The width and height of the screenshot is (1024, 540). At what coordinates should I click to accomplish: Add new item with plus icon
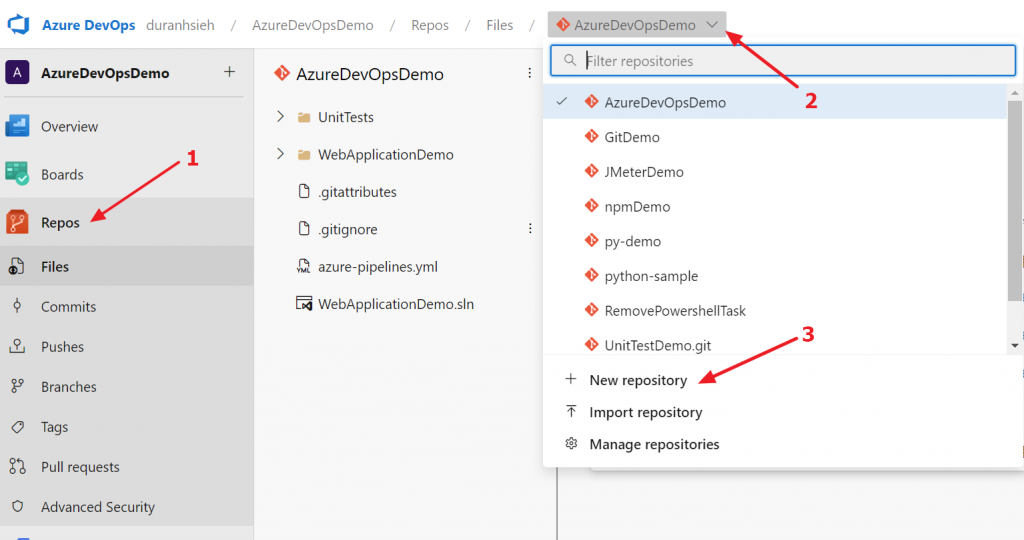(x=229, y=72)
